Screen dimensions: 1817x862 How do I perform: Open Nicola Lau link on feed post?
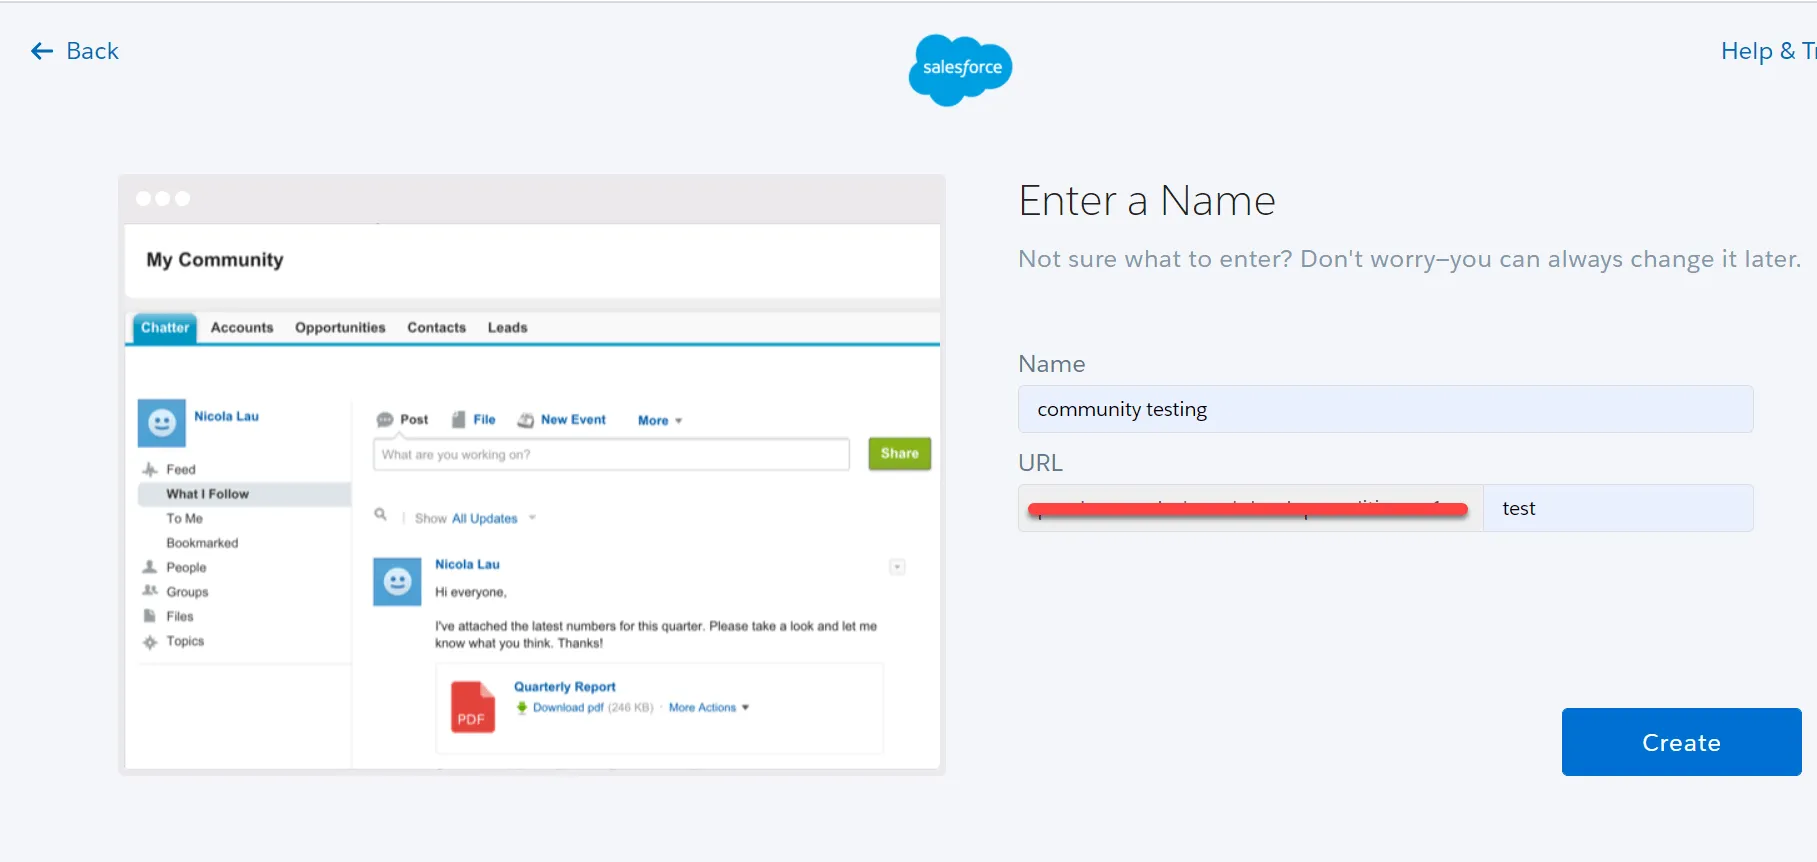[467, 564]
